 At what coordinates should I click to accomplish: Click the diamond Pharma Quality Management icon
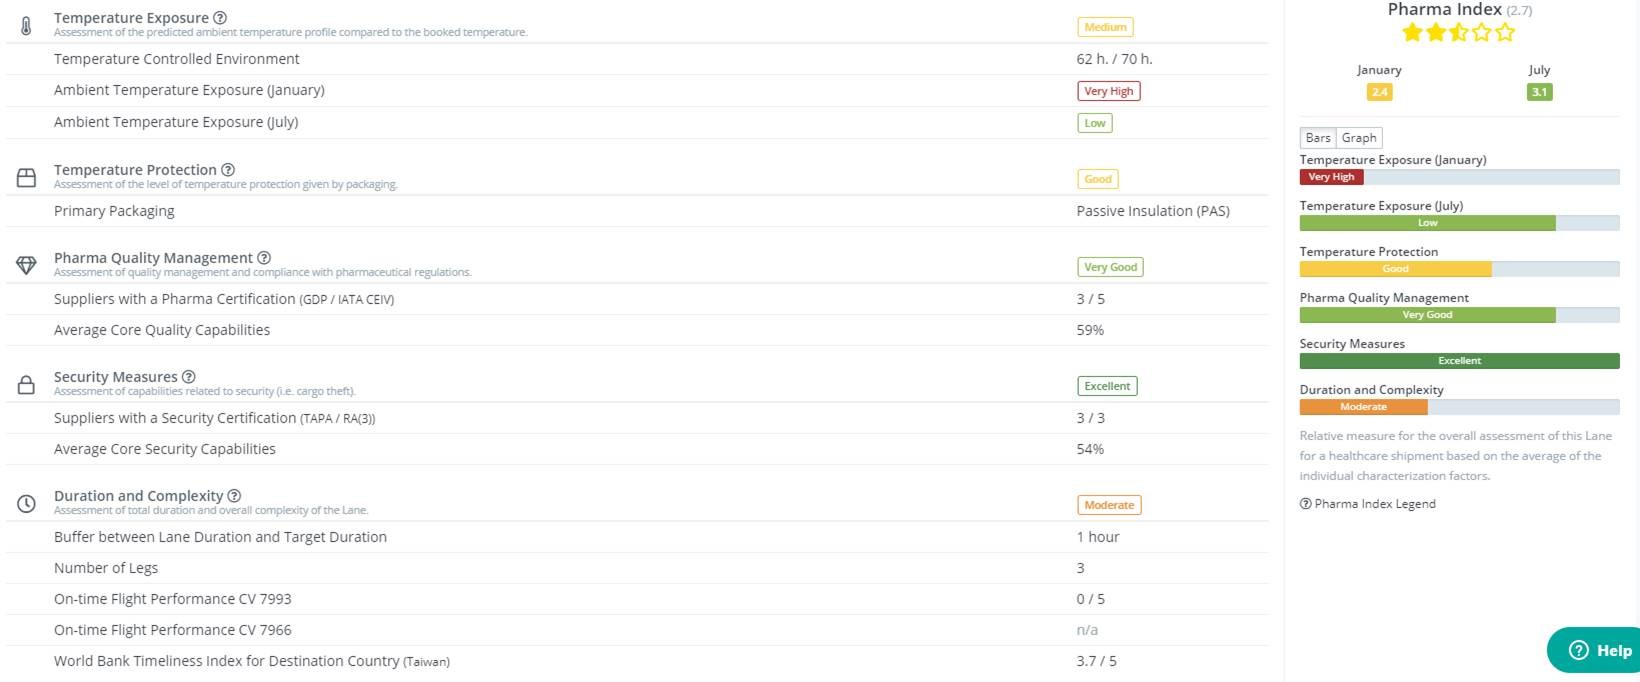point(27,265)
